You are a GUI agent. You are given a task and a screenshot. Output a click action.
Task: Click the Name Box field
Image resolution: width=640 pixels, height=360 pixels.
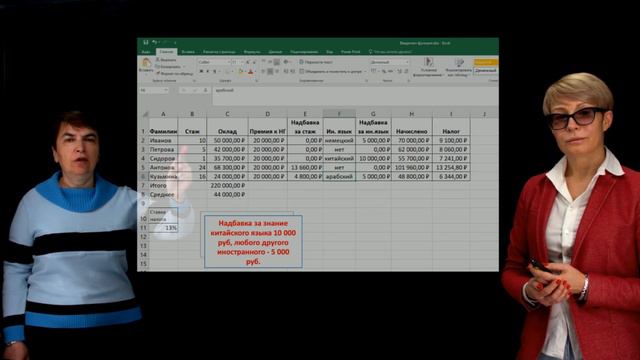(152, 90)
